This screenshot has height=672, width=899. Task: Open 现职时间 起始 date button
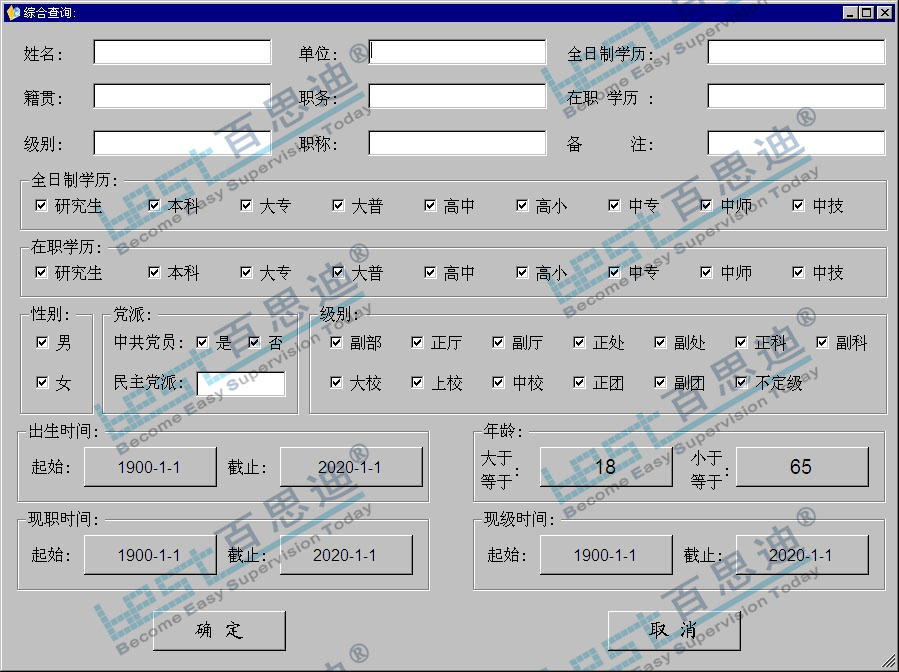[x=150, y=554]
